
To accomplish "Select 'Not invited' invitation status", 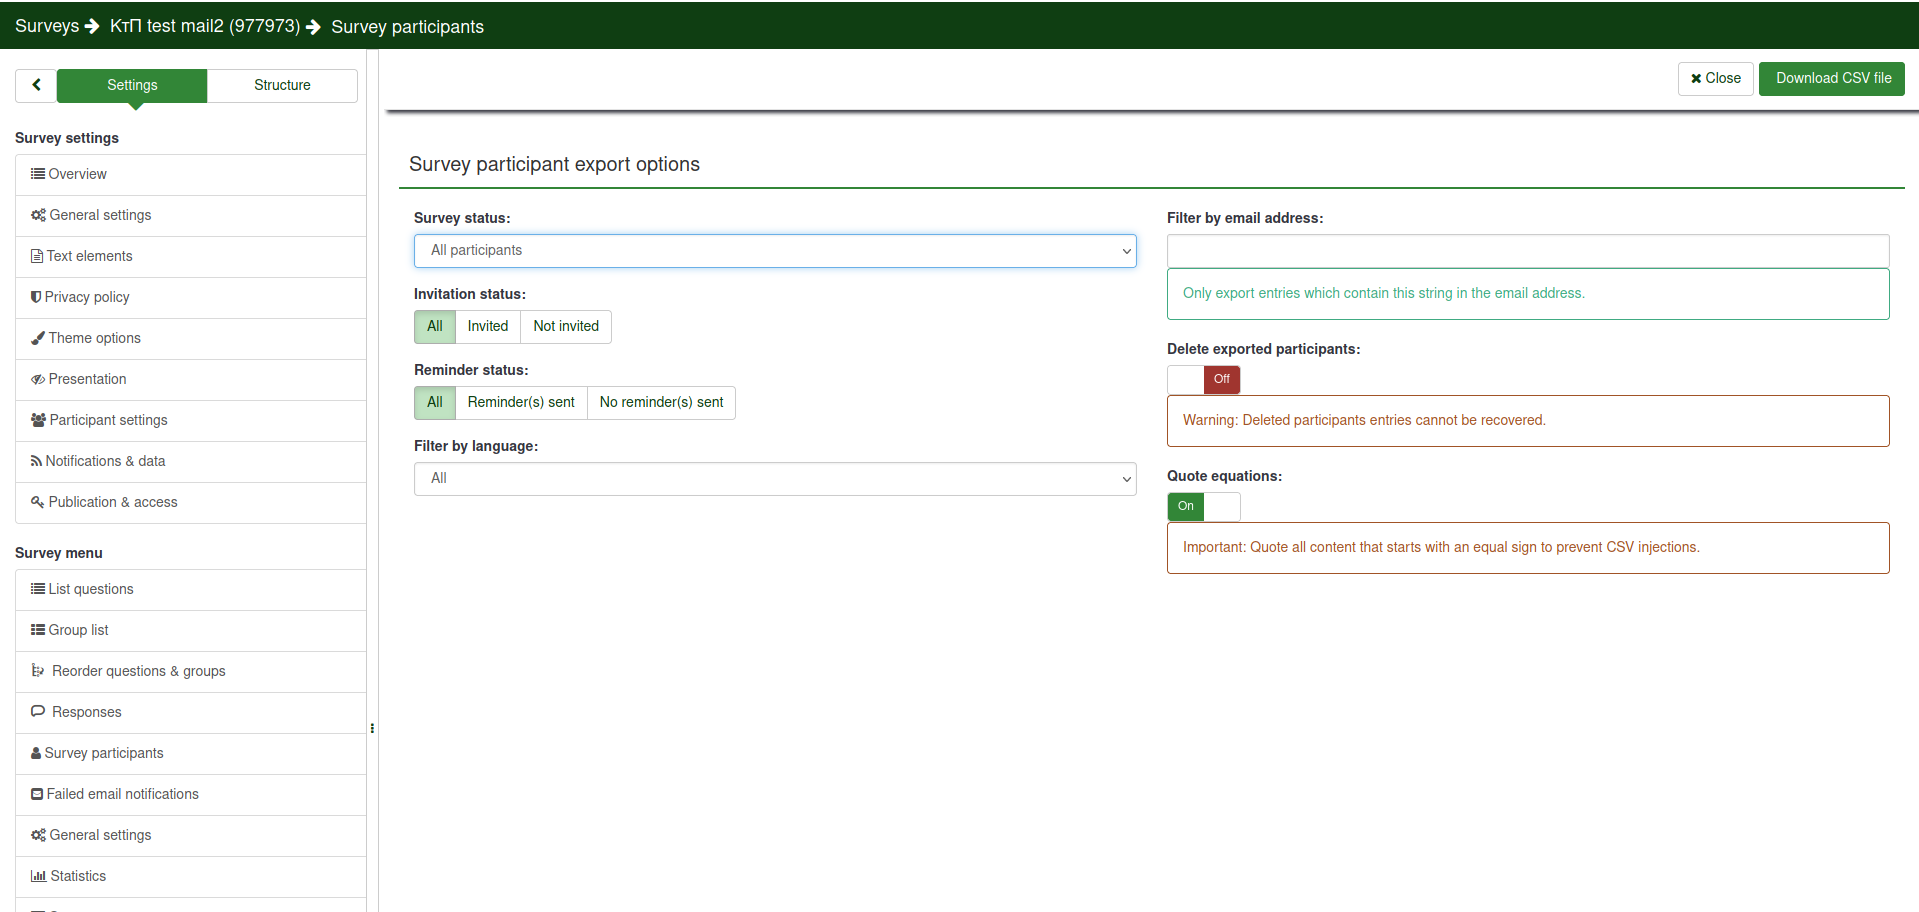I will 565,327.
